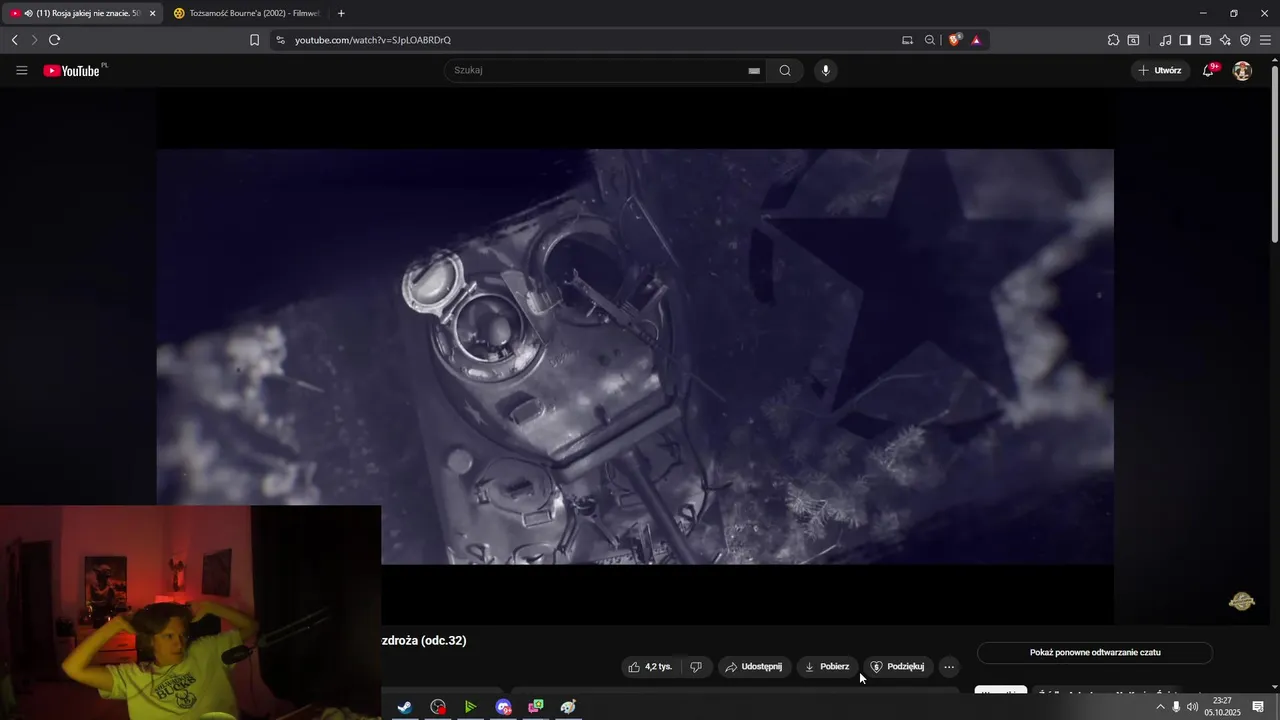Expand hidden system tray icons chevron
Viewport: 1280px width, 720px height.
pyautogui.click(x=1160, y=707)
